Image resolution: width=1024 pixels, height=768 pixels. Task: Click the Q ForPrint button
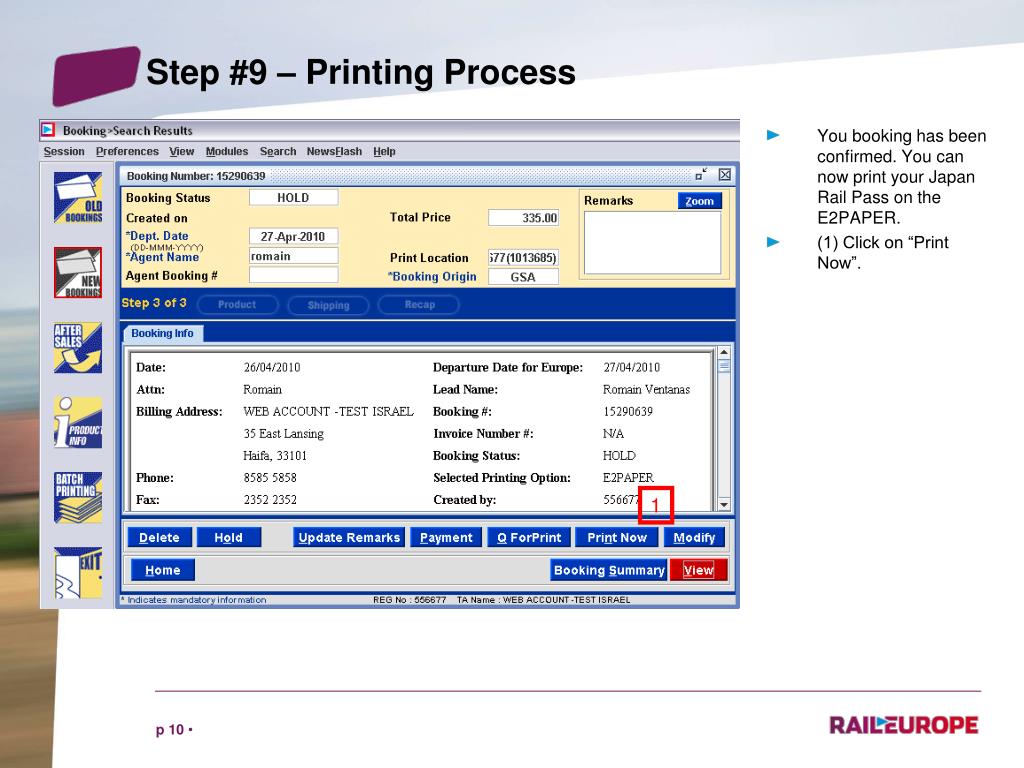(x=529, y=537)
